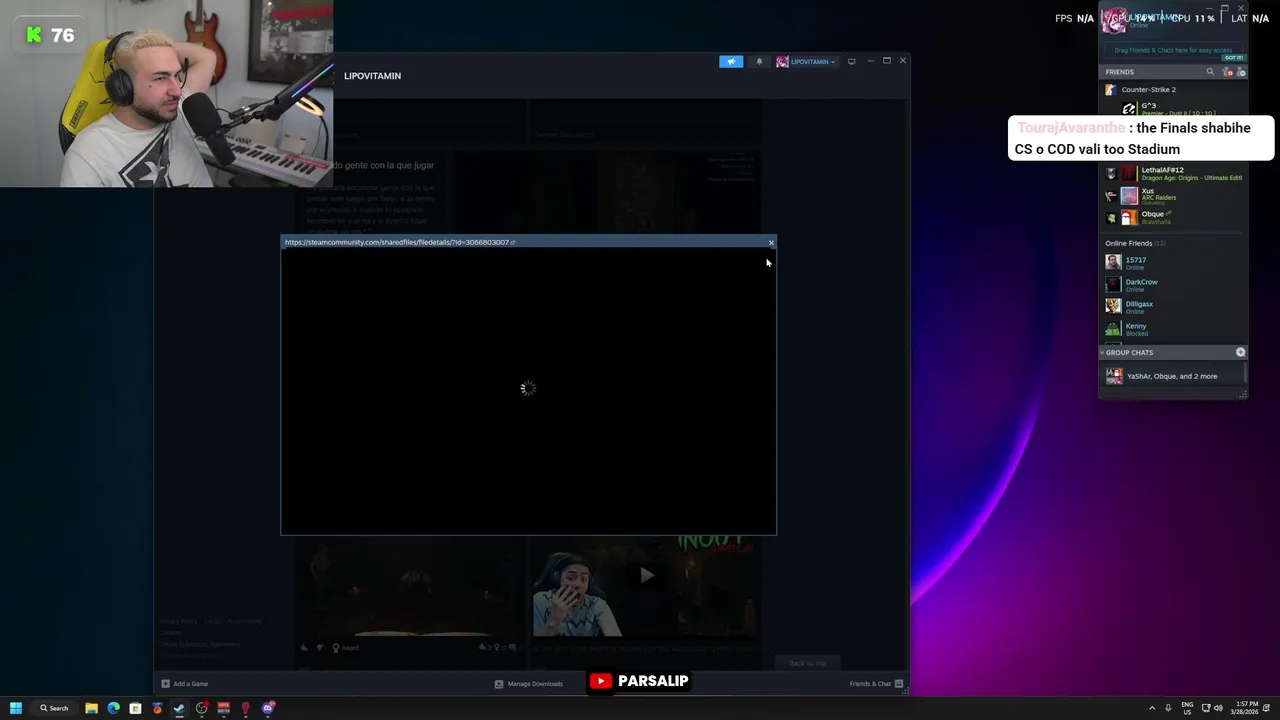The height and width of the screenshot is (720, 1280).
Task: Click the taskbar Search box
Action: coord(54,708)
